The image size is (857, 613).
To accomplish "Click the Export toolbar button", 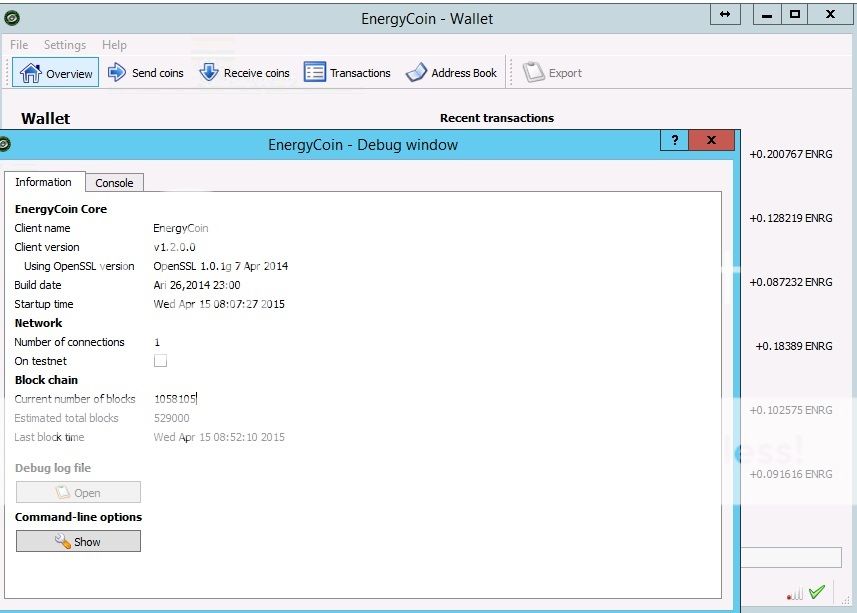I will (553, 73).
